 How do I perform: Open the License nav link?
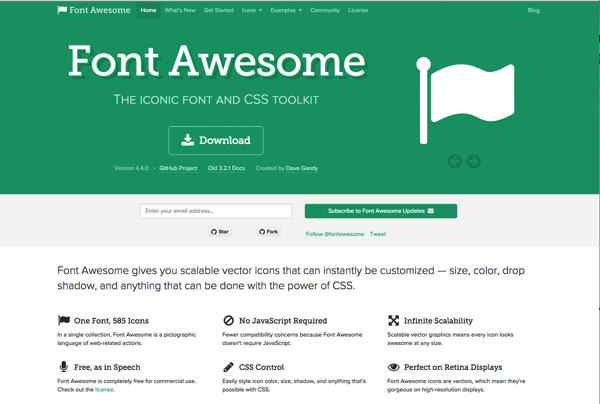[358, 10]
